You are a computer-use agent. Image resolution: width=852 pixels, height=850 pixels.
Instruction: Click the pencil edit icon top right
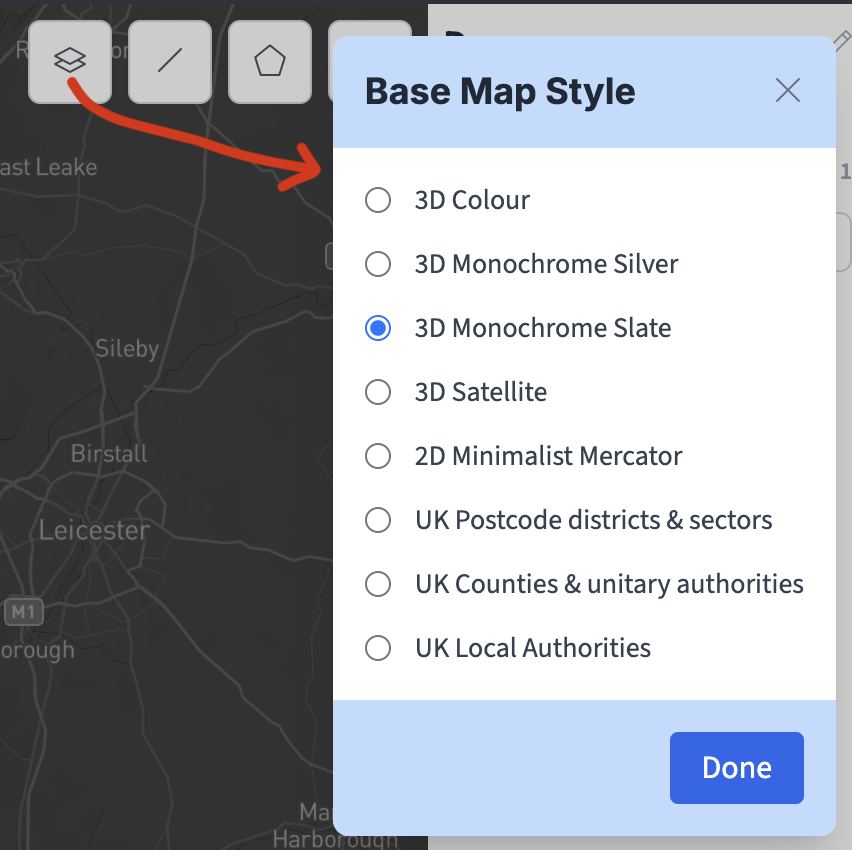(x=842, y=42)
